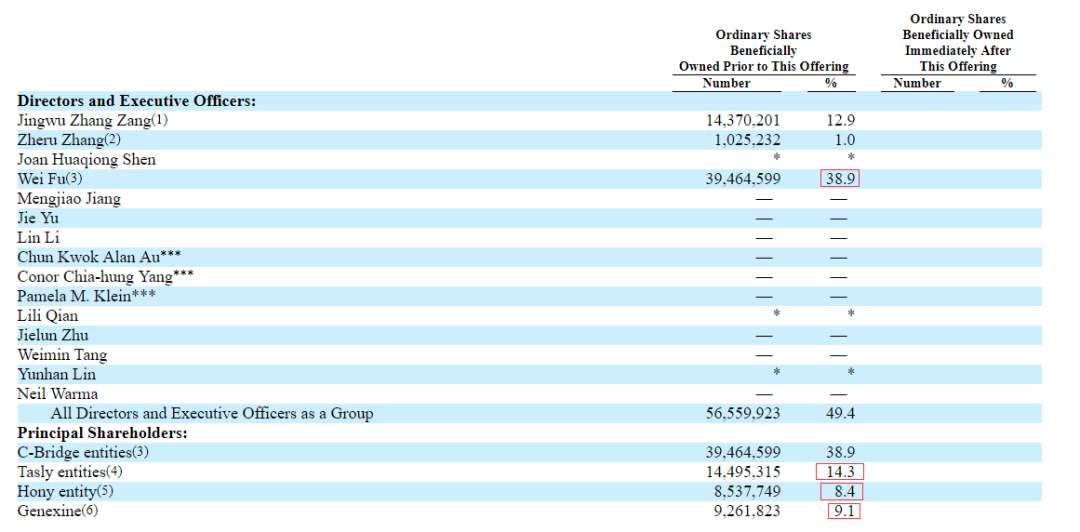
Task: Click Jingwu Zhang Zang's name
Action: pyautogui.click(x=83, y=120)
